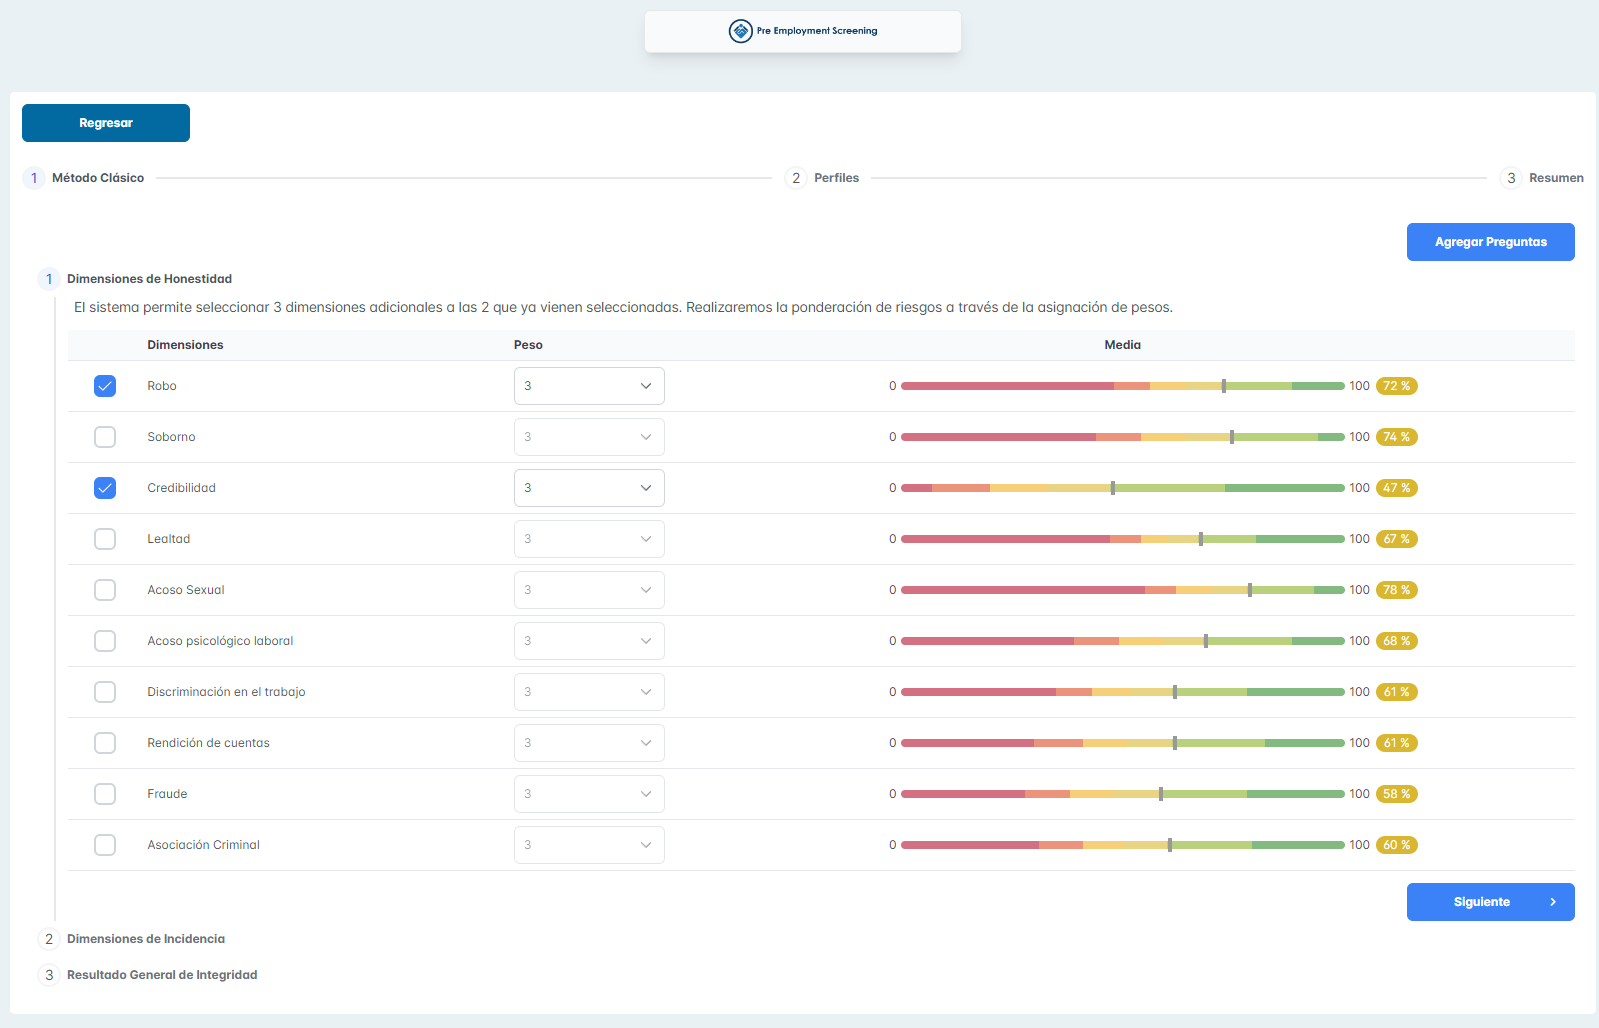Open the Peso dropdown for Robo
The width and height of the screenshot is (1599, 1028).
589,386
